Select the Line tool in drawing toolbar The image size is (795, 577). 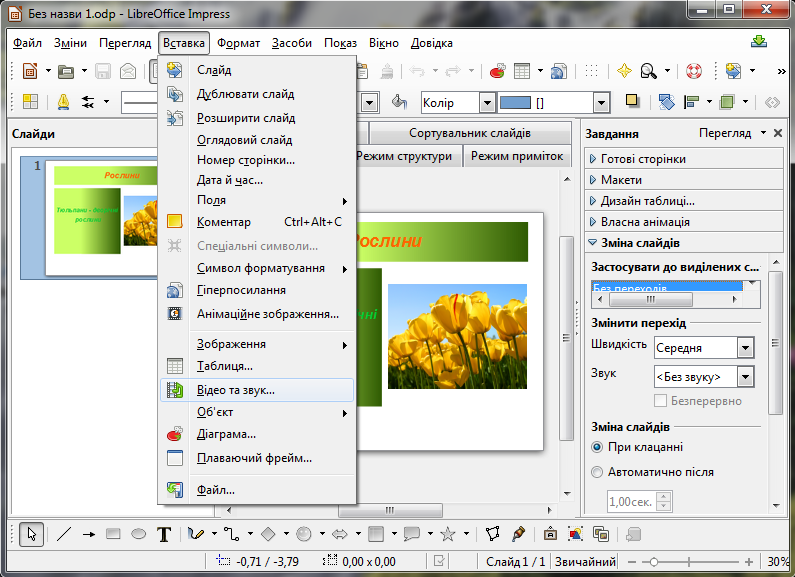[x=64, y=534]
